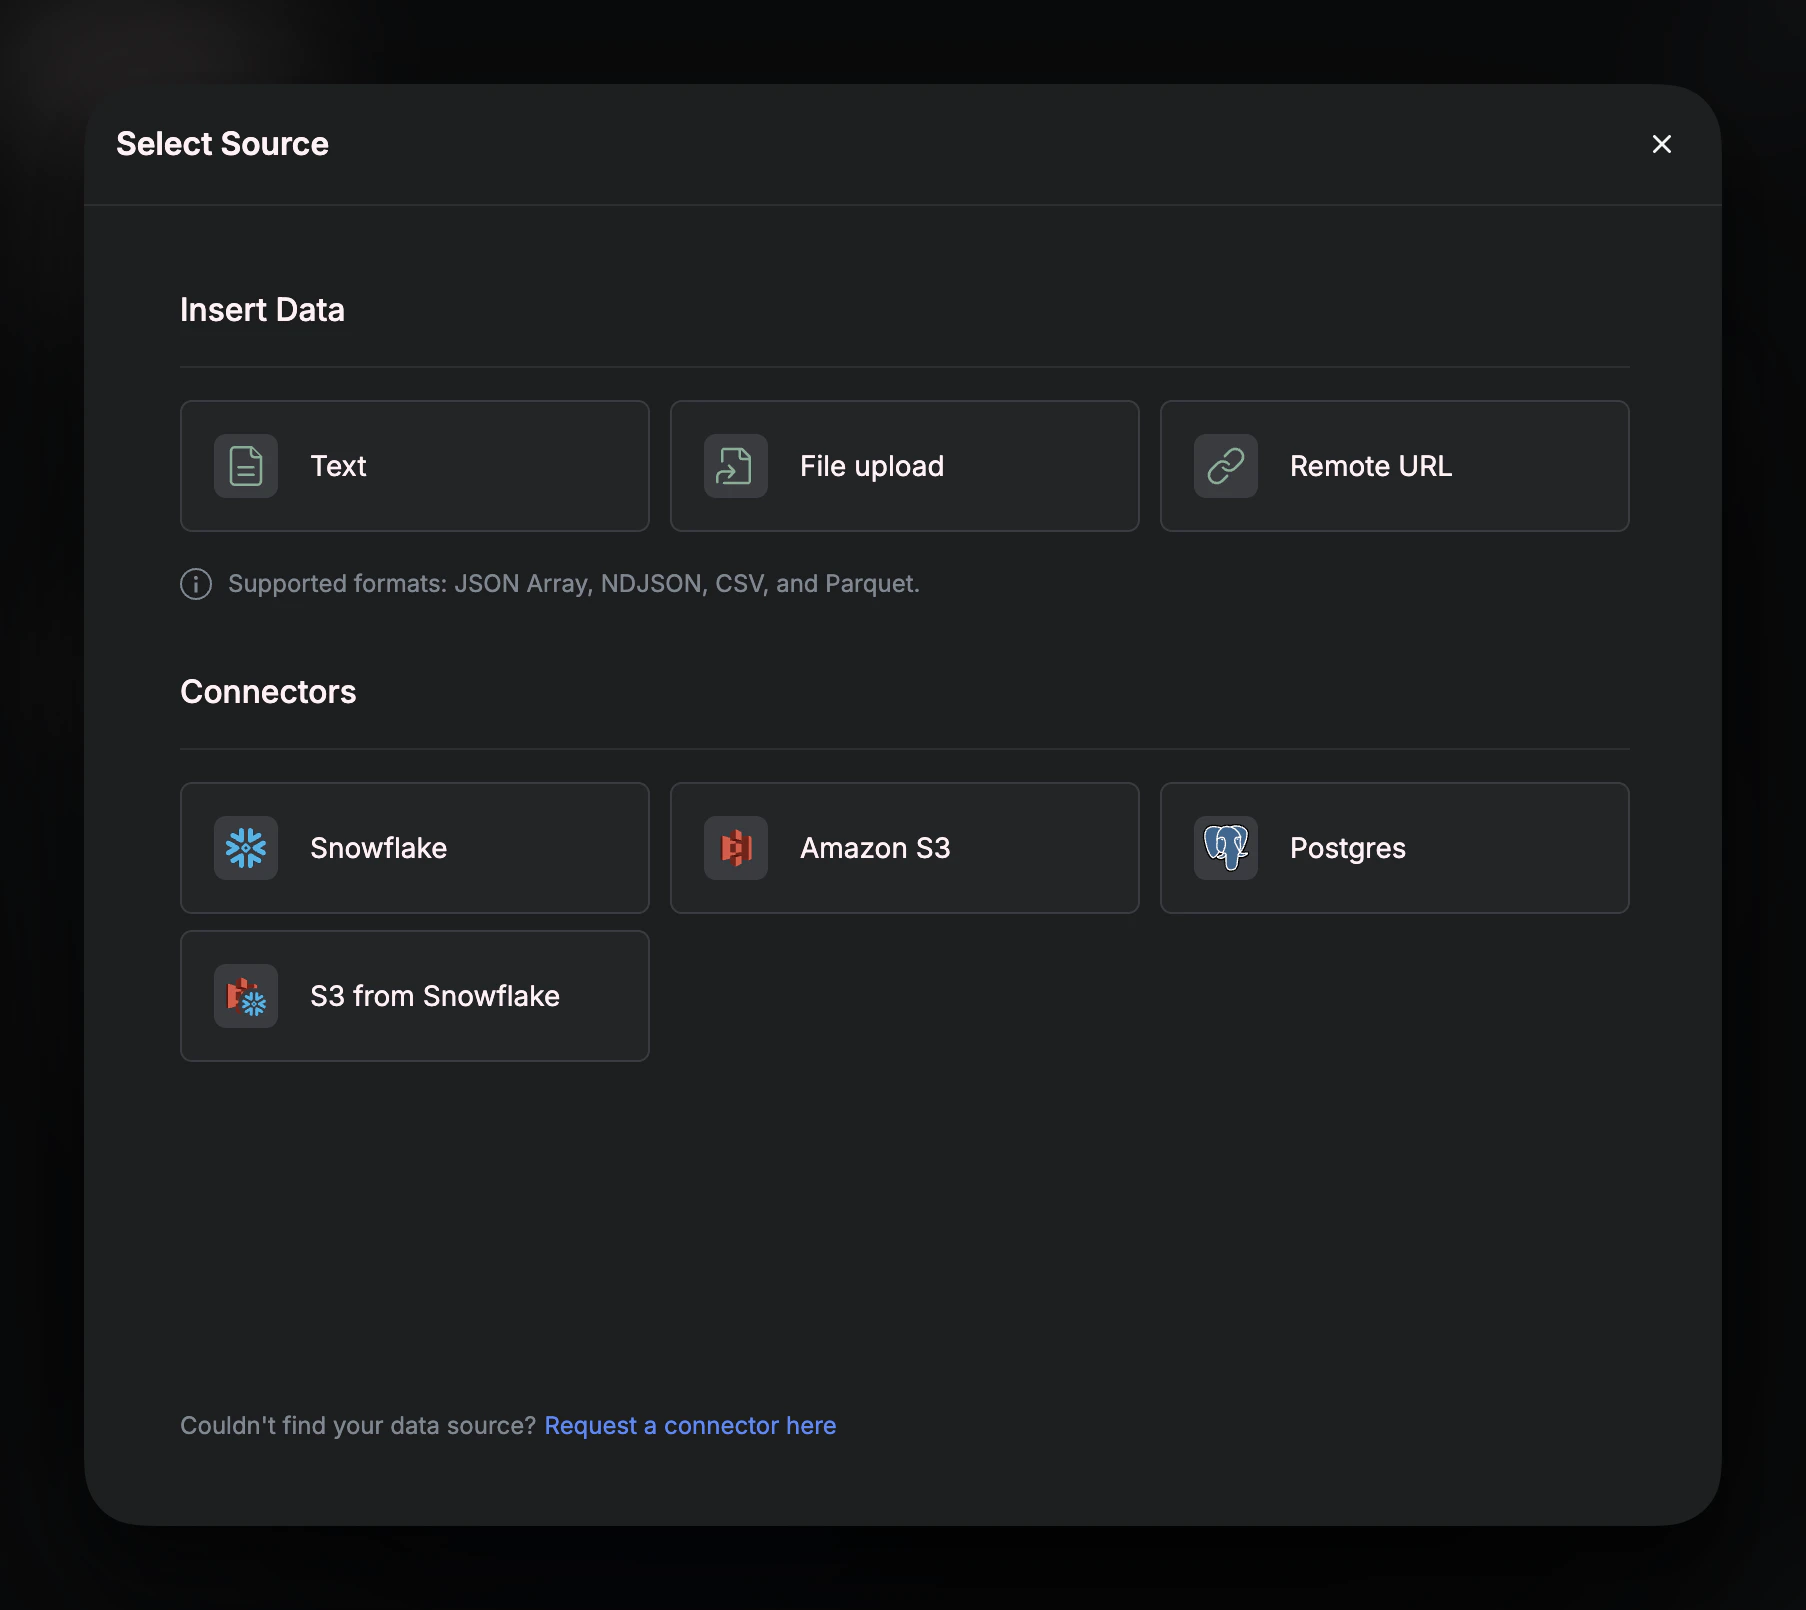The image size is (1806, 1610).
Task: Click the S3 from Snowflake combined icon
Action: point(245,996)
